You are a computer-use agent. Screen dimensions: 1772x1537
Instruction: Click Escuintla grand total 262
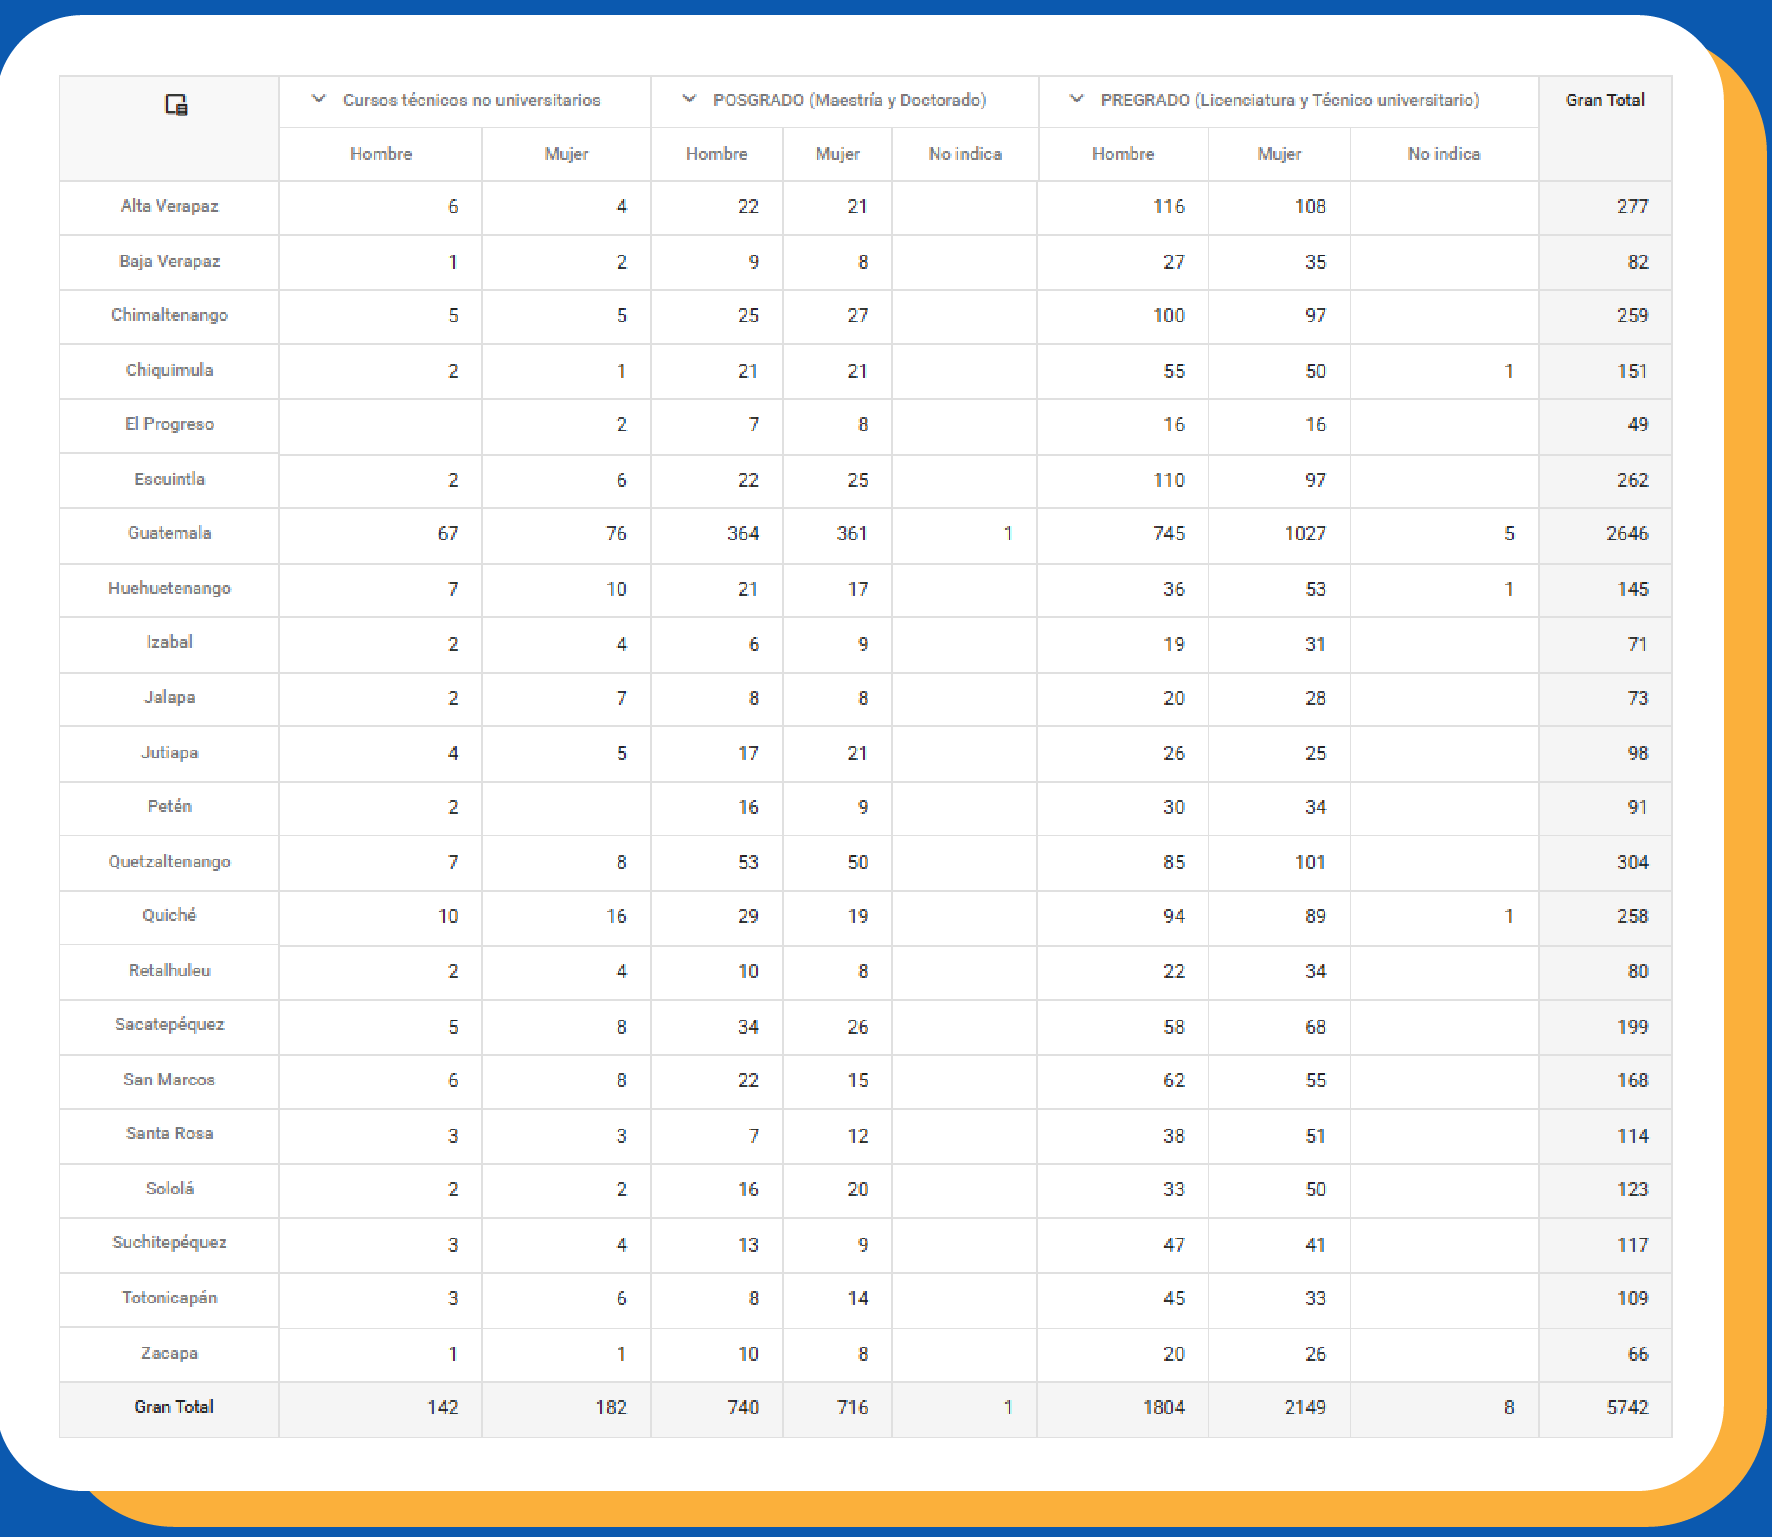[1633, 480]
